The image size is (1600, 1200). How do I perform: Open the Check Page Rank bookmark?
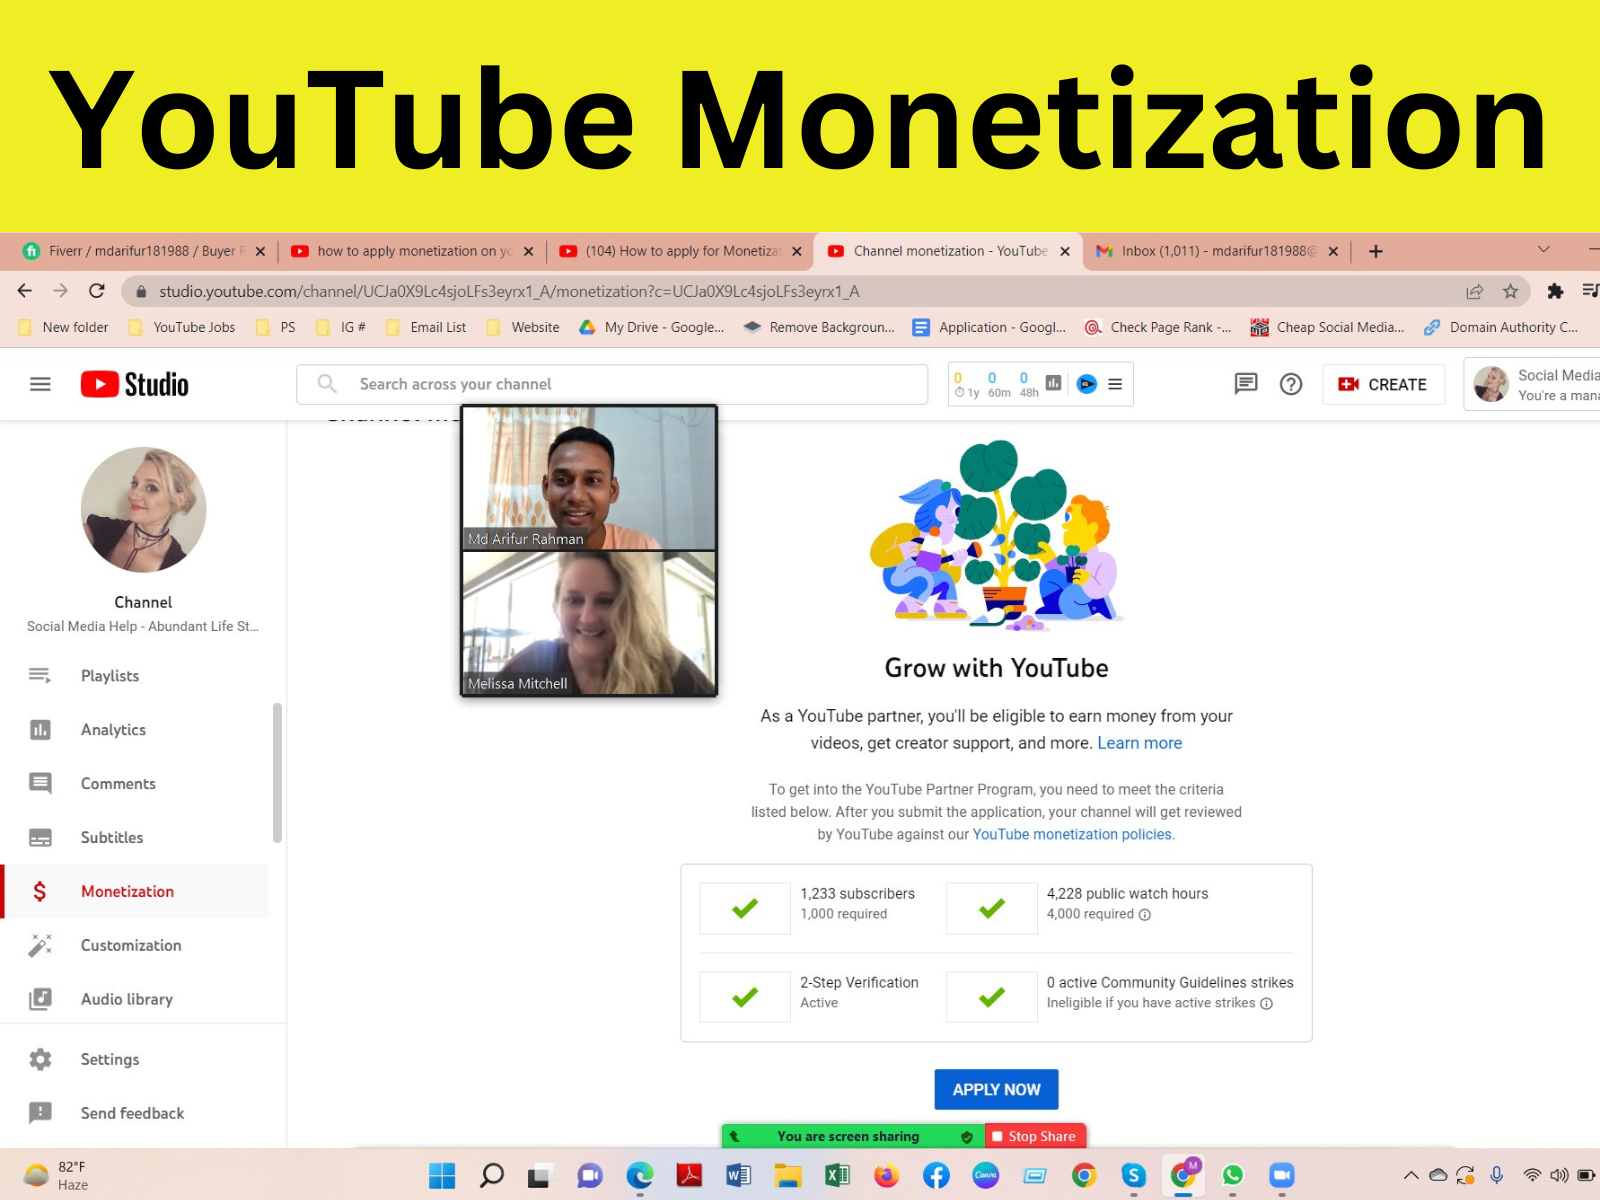(1158, 327)
